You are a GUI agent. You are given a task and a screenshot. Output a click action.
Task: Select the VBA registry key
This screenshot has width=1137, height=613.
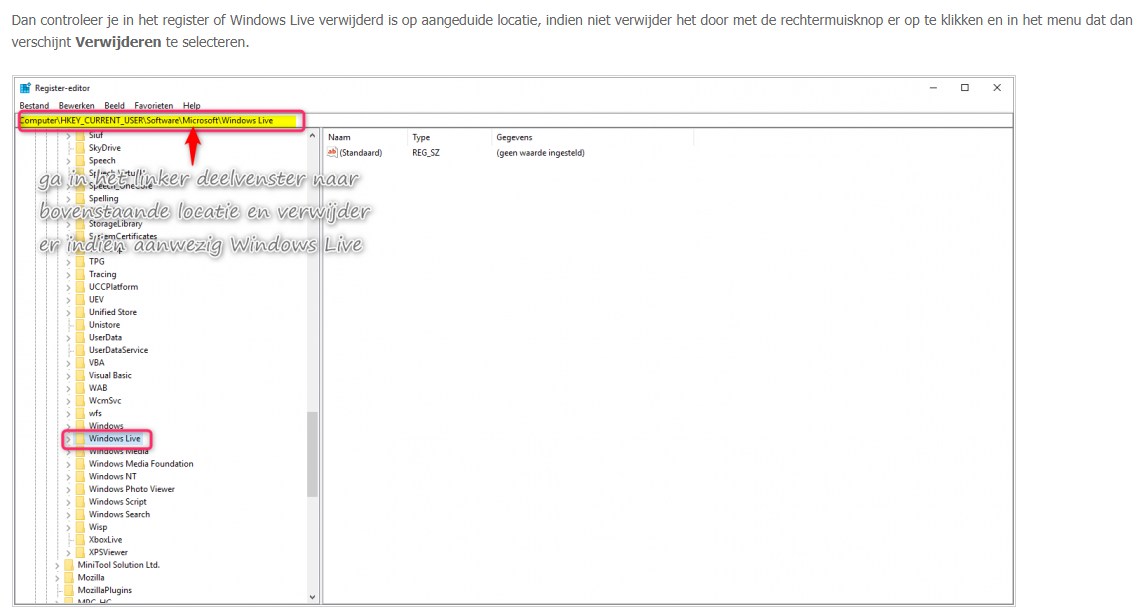coord(96,363)
